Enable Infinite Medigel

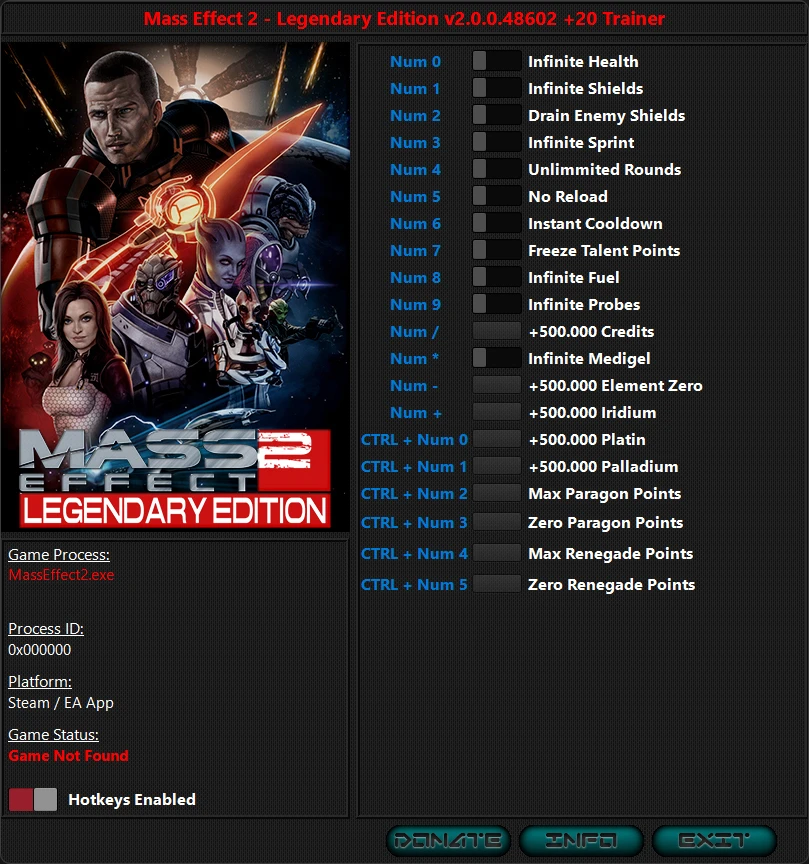click(x=497, y=358)
